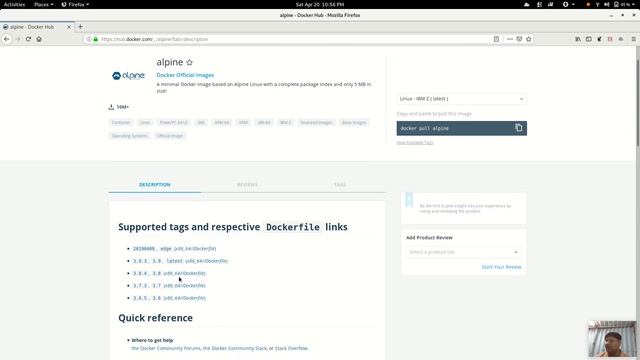640x360 pixels.
Task: Open the Firefox library icon
Action: coord(578,39)
